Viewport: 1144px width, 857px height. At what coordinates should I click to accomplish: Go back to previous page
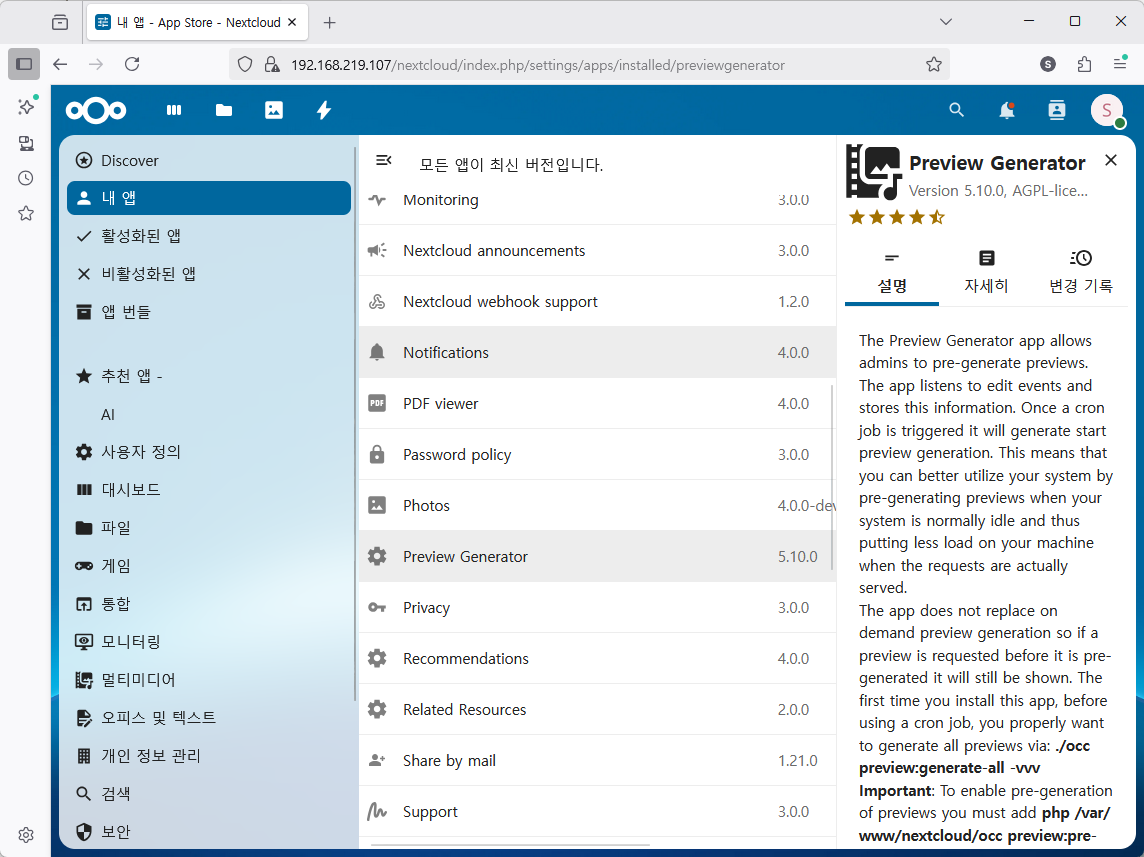pos(60,64)
